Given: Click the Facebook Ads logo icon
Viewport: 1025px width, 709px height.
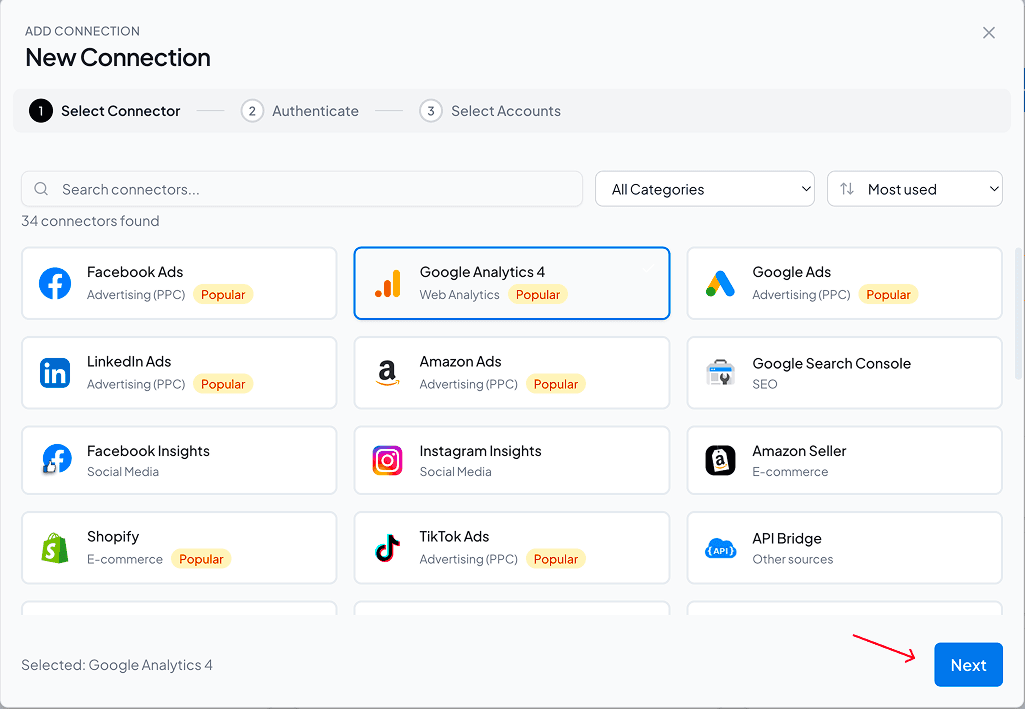Looking at the screenshot, I should (x=55, y=284).
